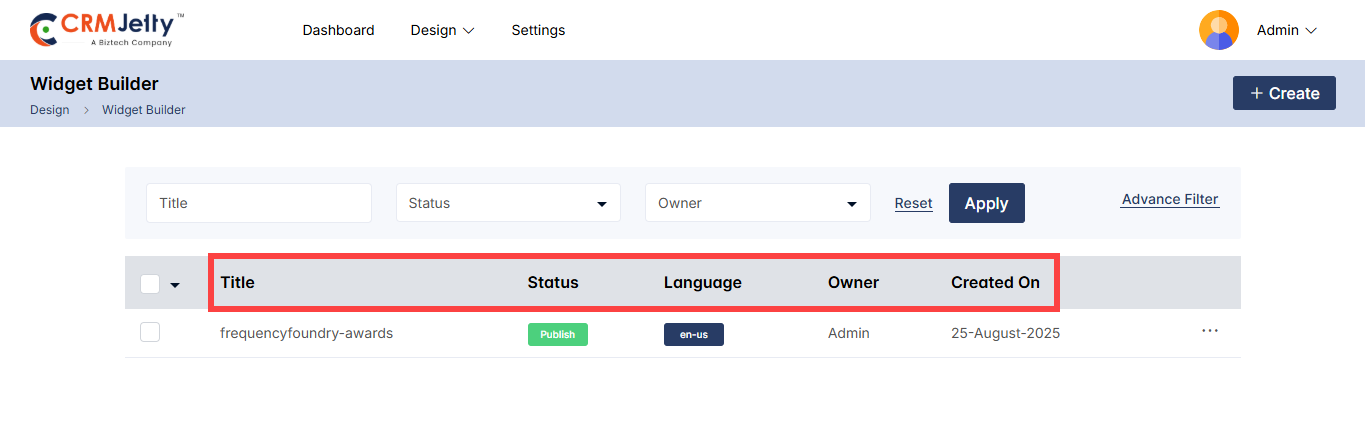Viewport: 1365px width, 429px height.
Task: Click the green Publish status badge
Action: click(x=557, y=334)
